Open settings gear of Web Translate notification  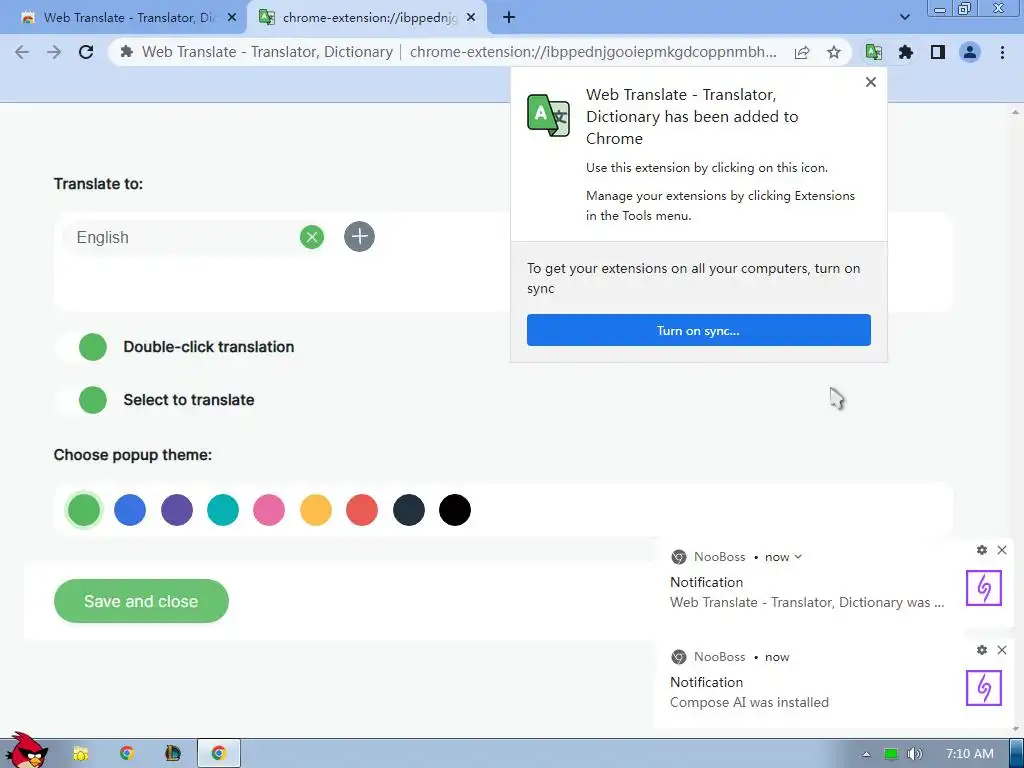(x=982, y=550)
